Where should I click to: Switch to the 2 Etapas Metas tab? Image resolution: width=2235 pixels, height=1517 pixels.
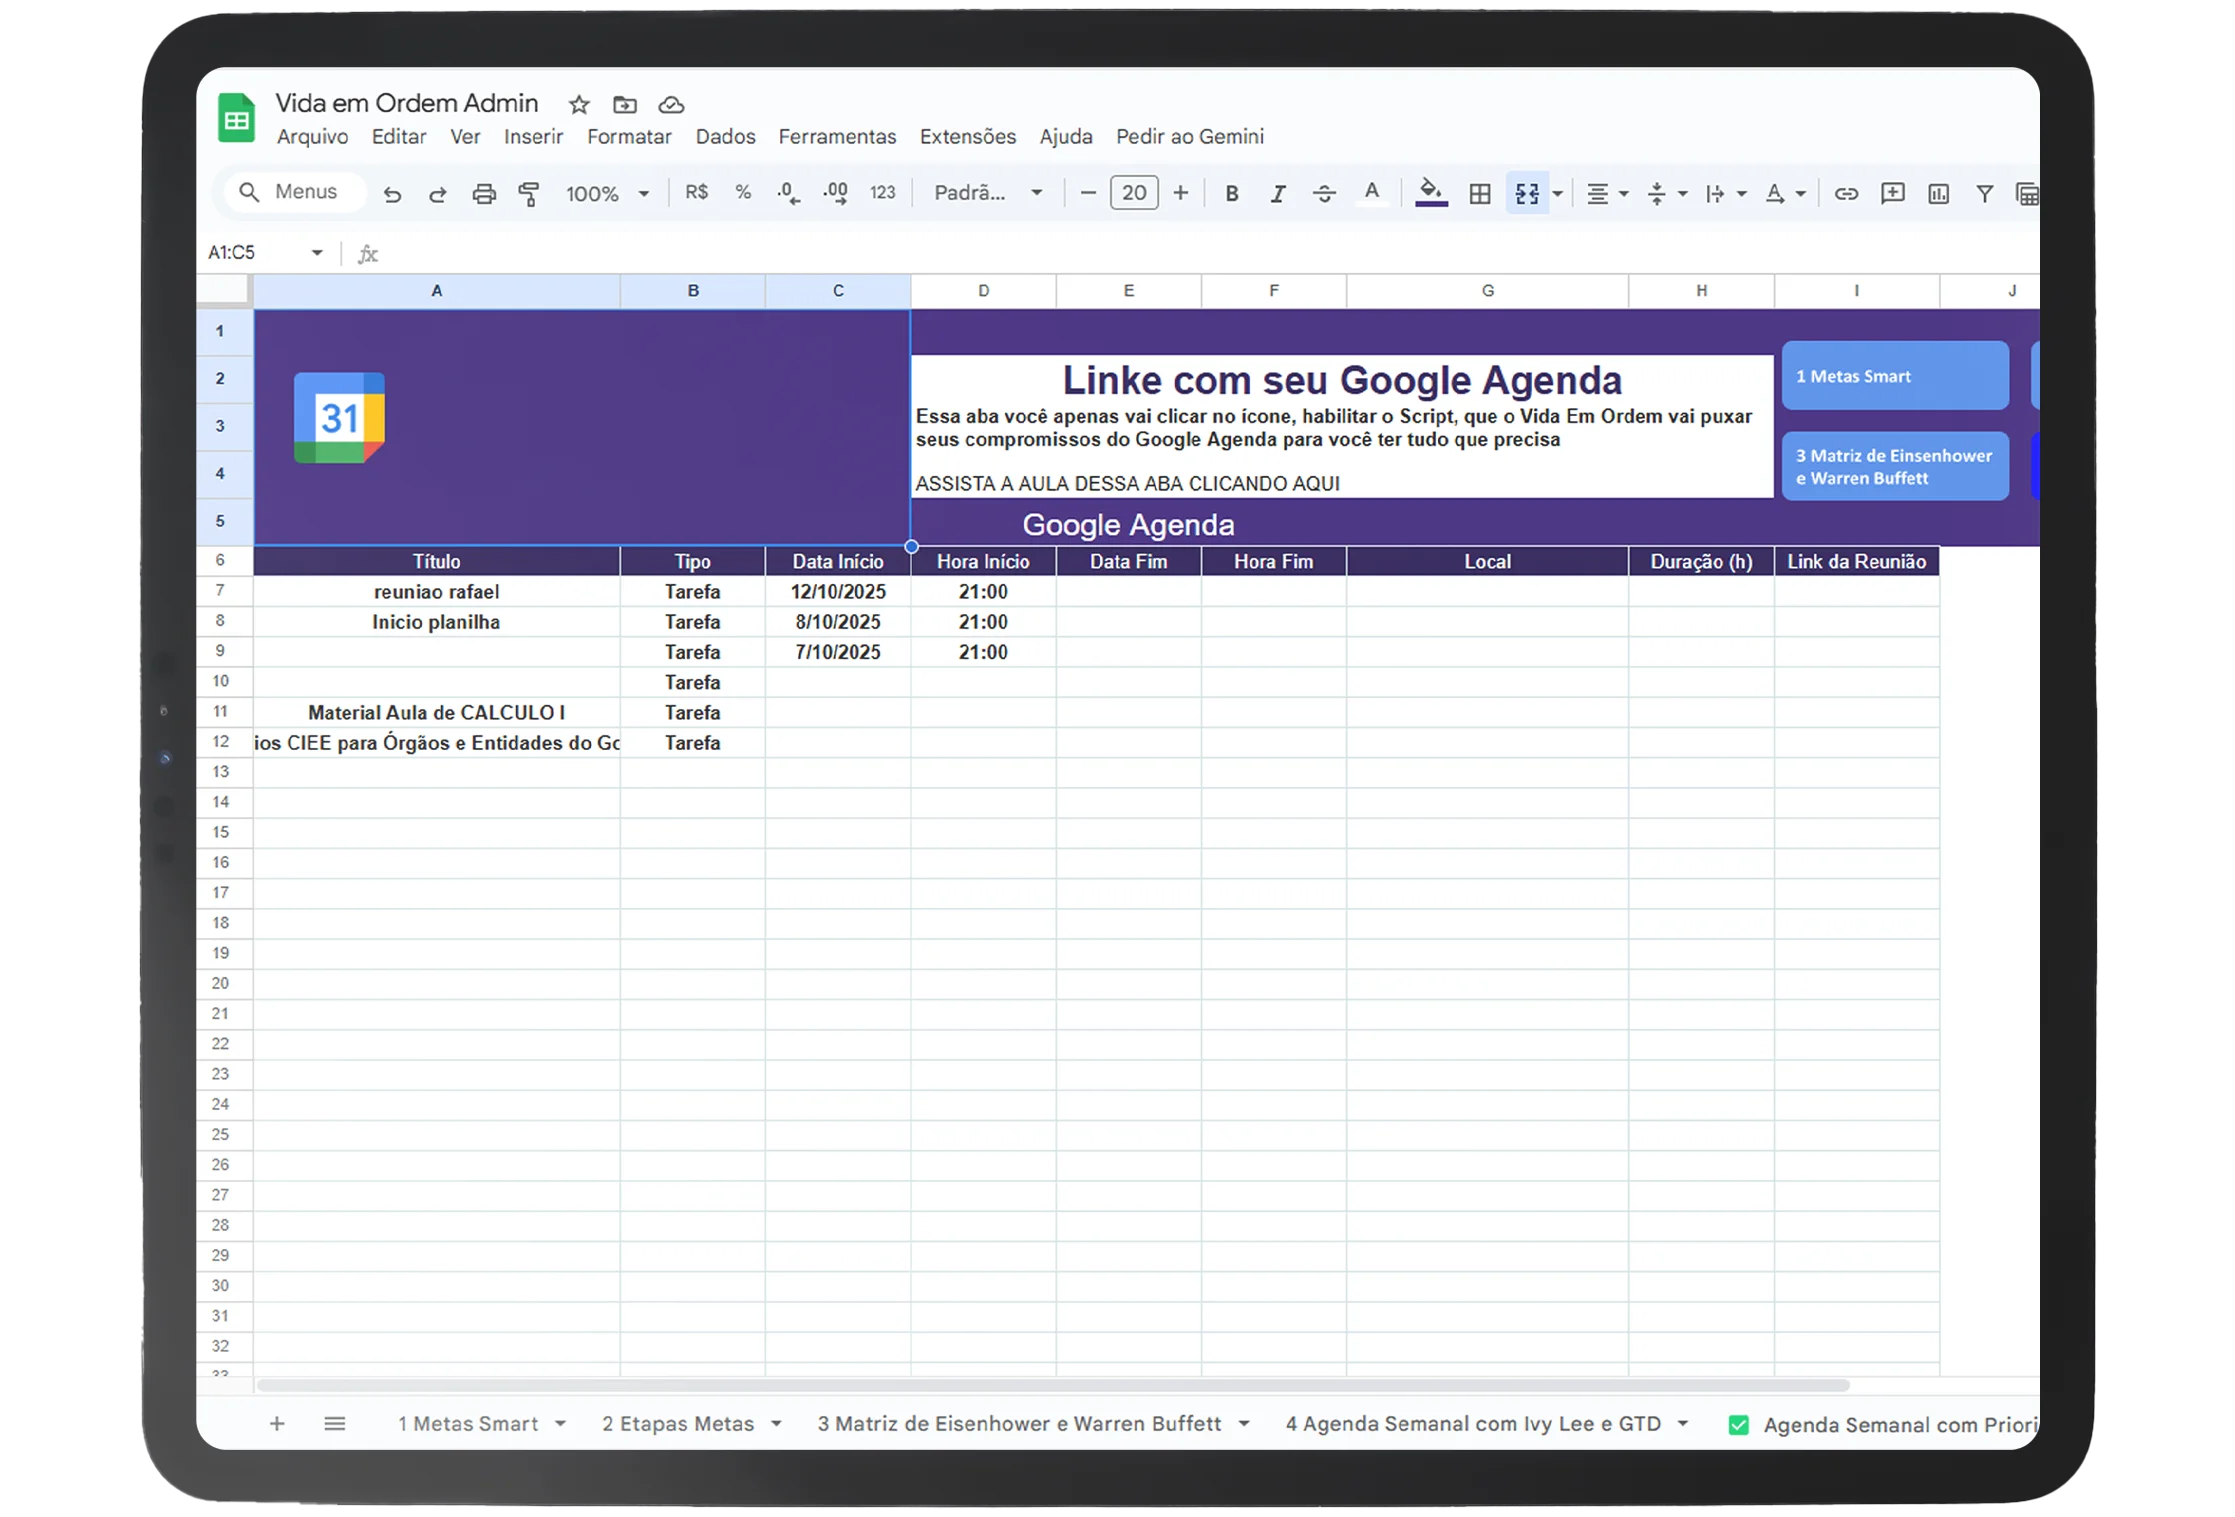[x=678, y=1423]
